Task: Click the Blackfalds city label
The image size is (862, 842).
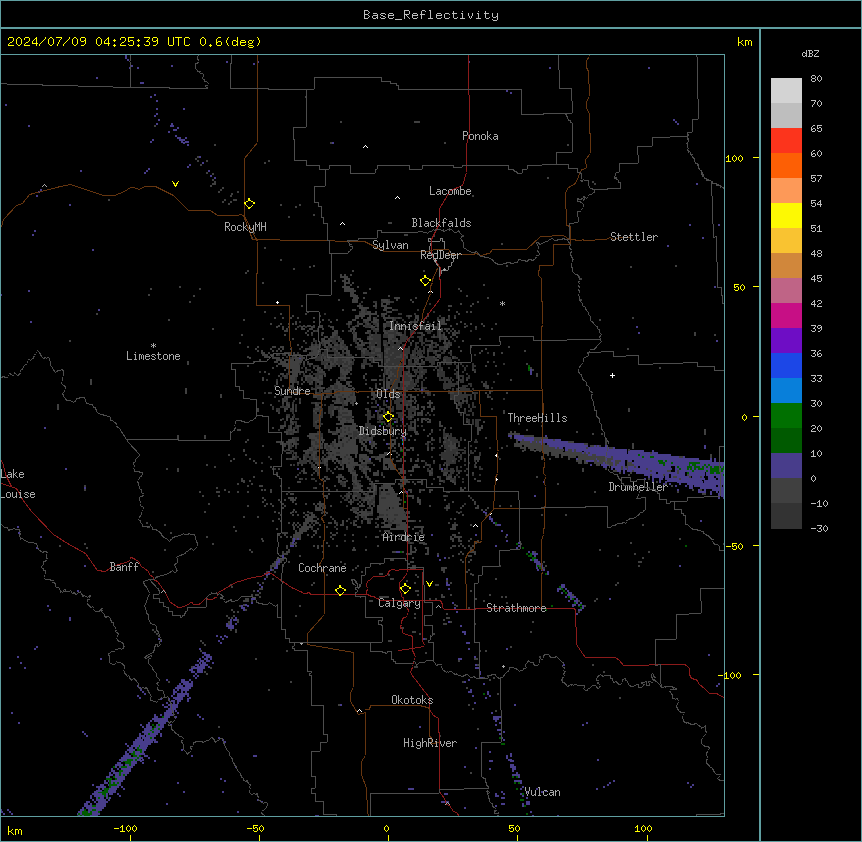Action: pos(441,223)
